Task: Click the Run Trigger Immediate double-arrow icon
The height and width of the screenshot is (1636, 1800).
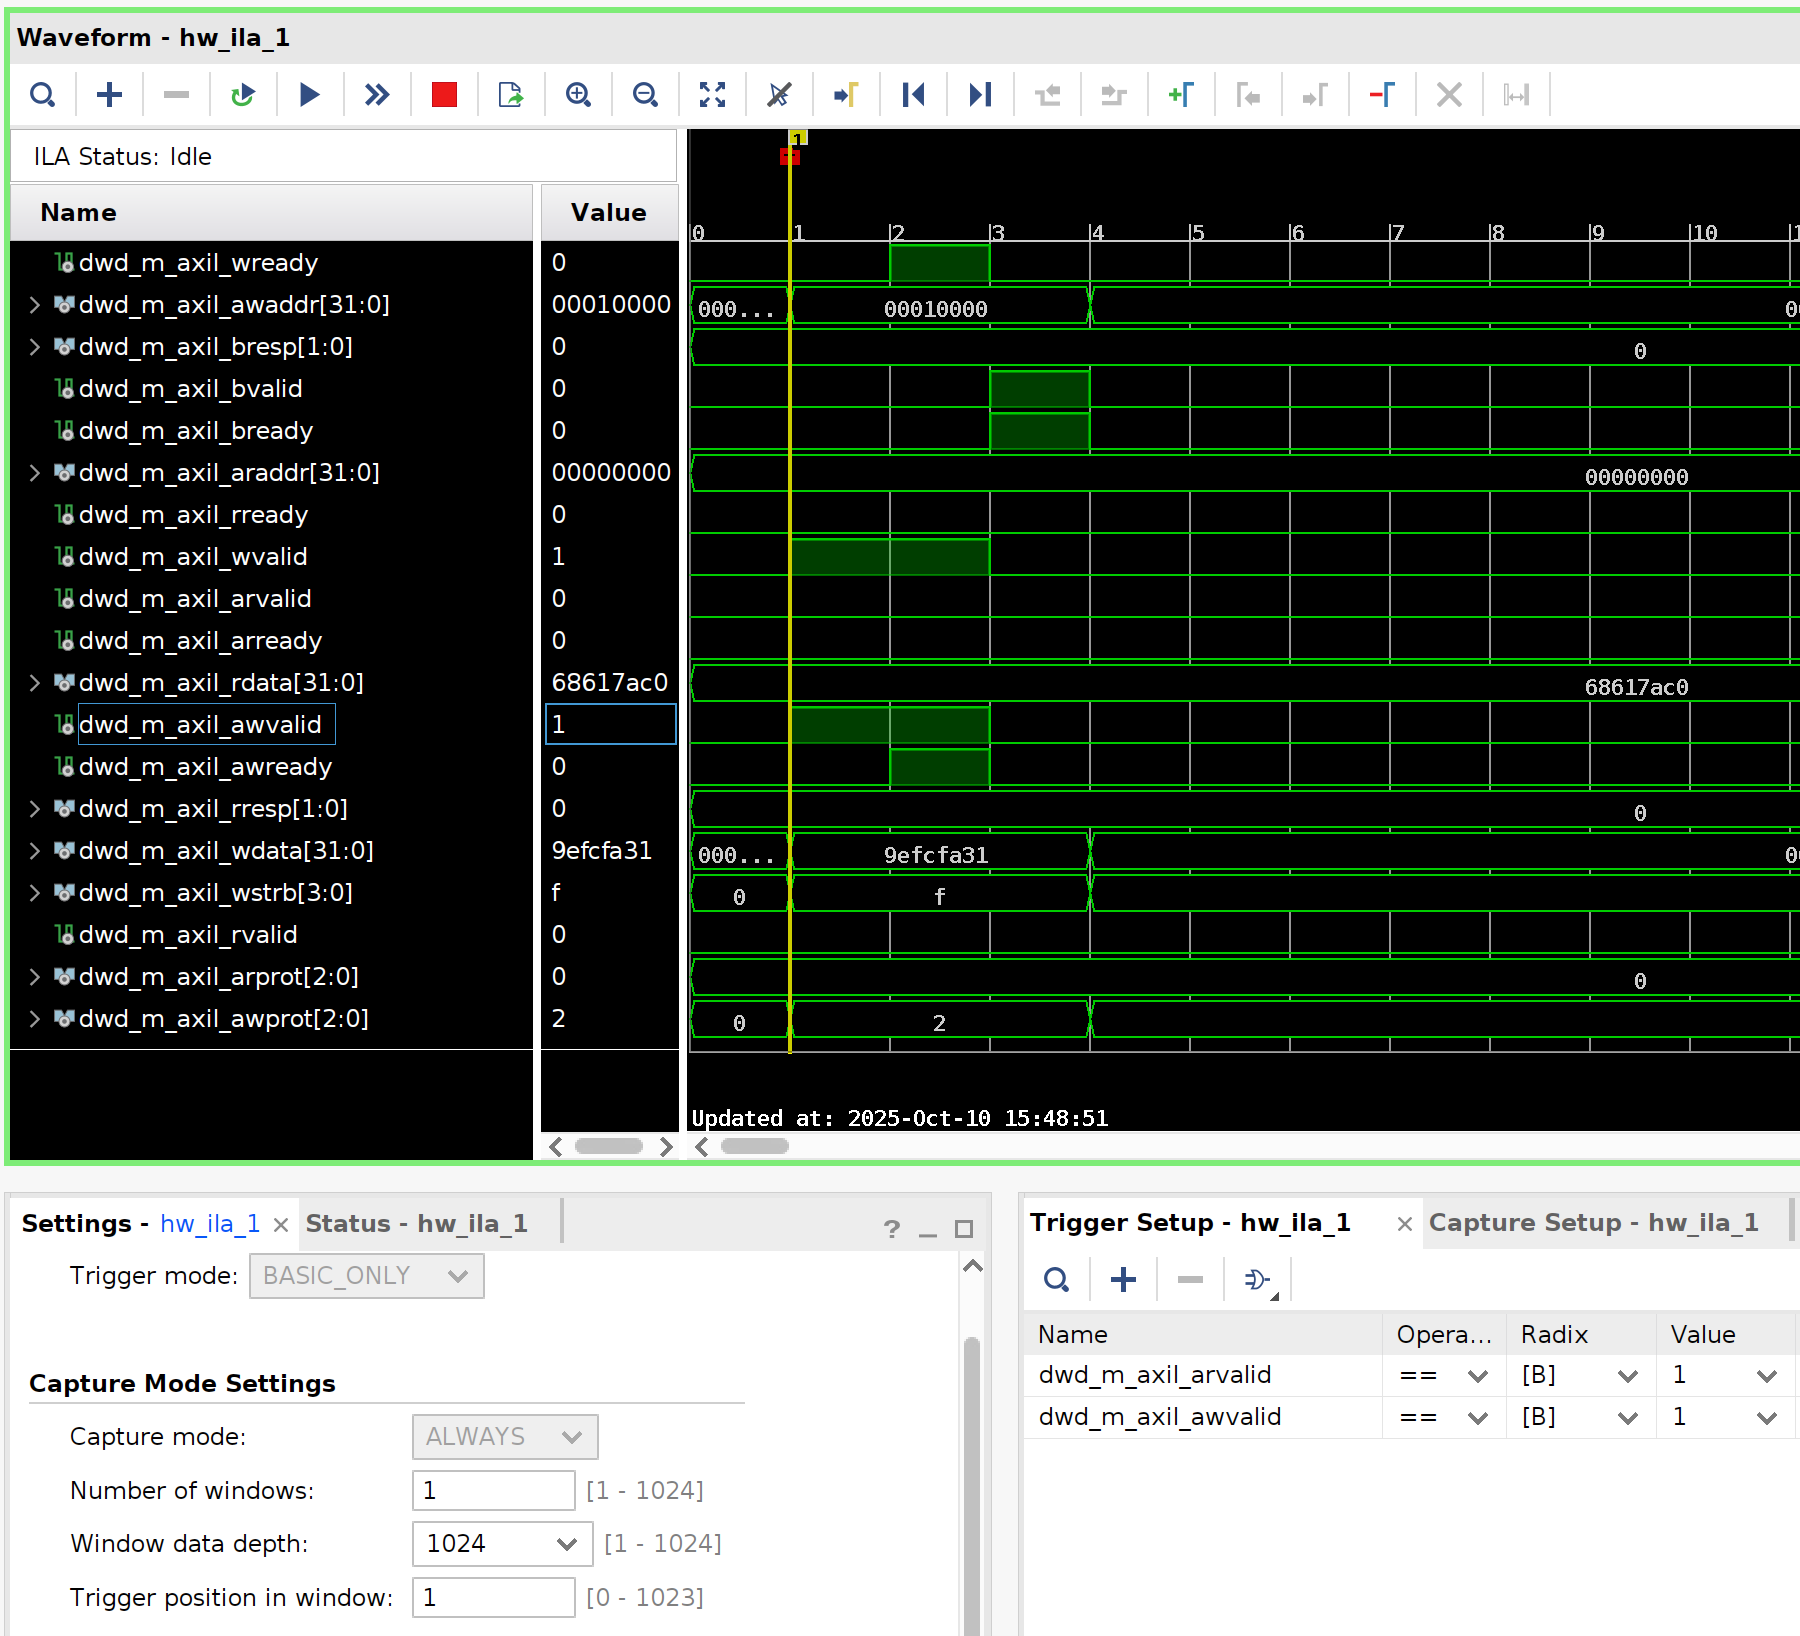Action: [x=376, y=95]
